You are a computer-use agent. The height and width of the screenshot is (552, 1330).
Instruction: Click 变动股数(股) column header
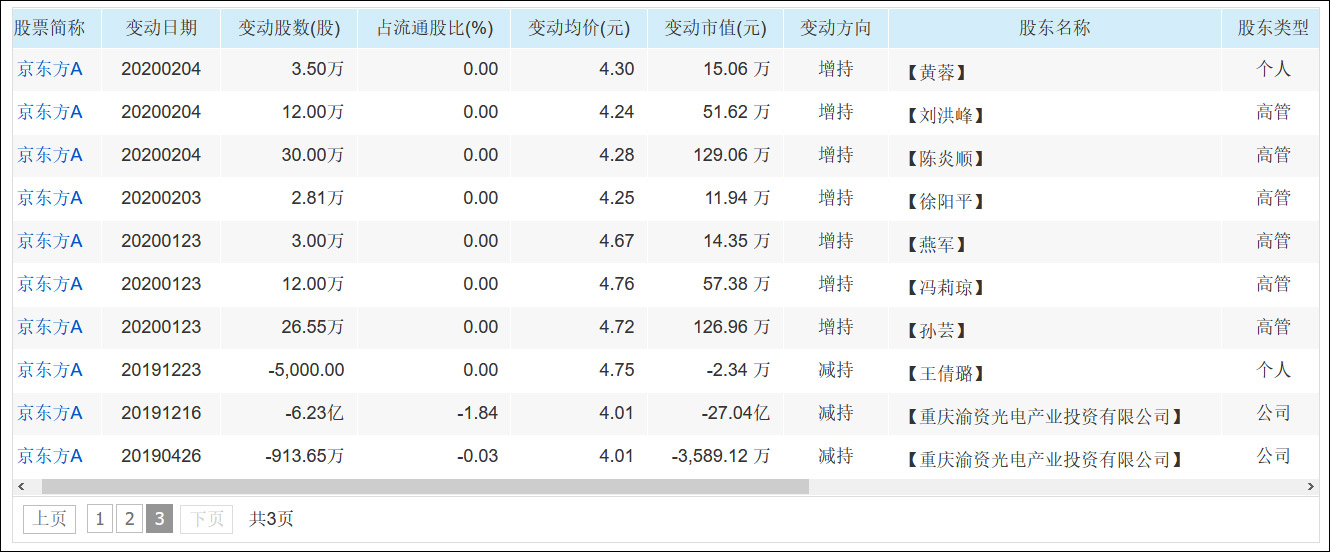click(289, 28)
